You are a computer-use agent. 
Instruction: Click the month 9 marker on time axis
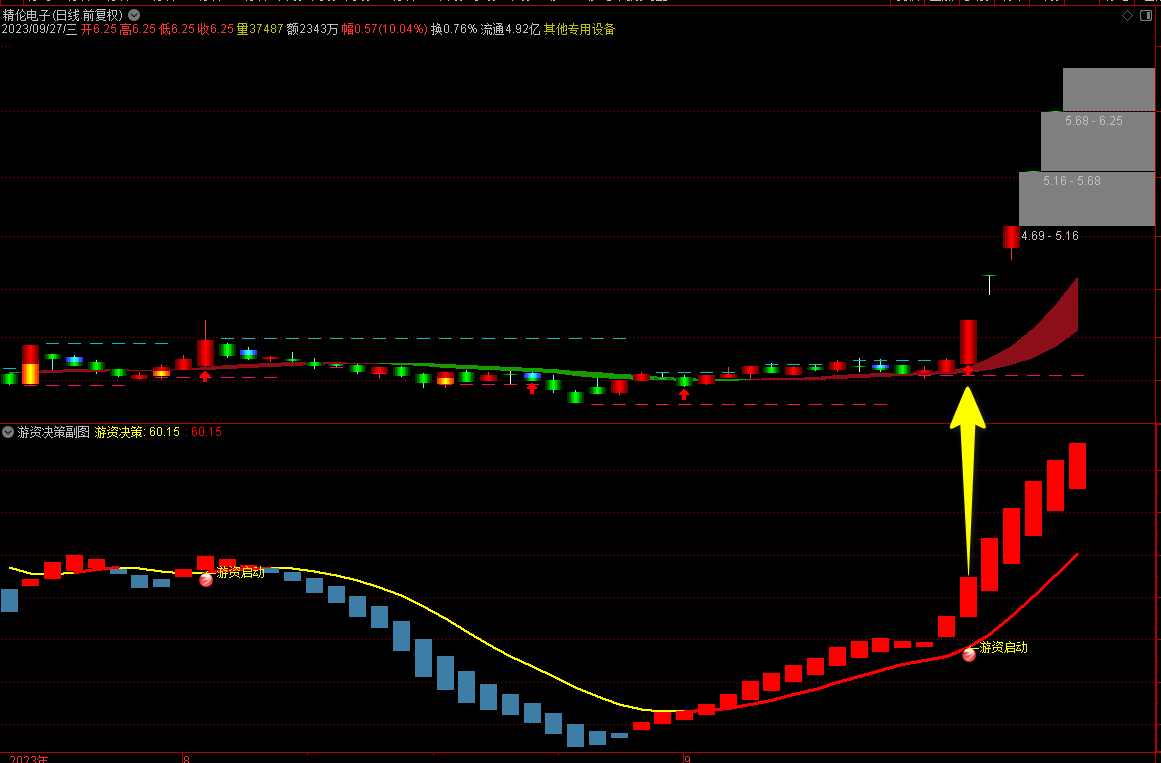point(687,758)
